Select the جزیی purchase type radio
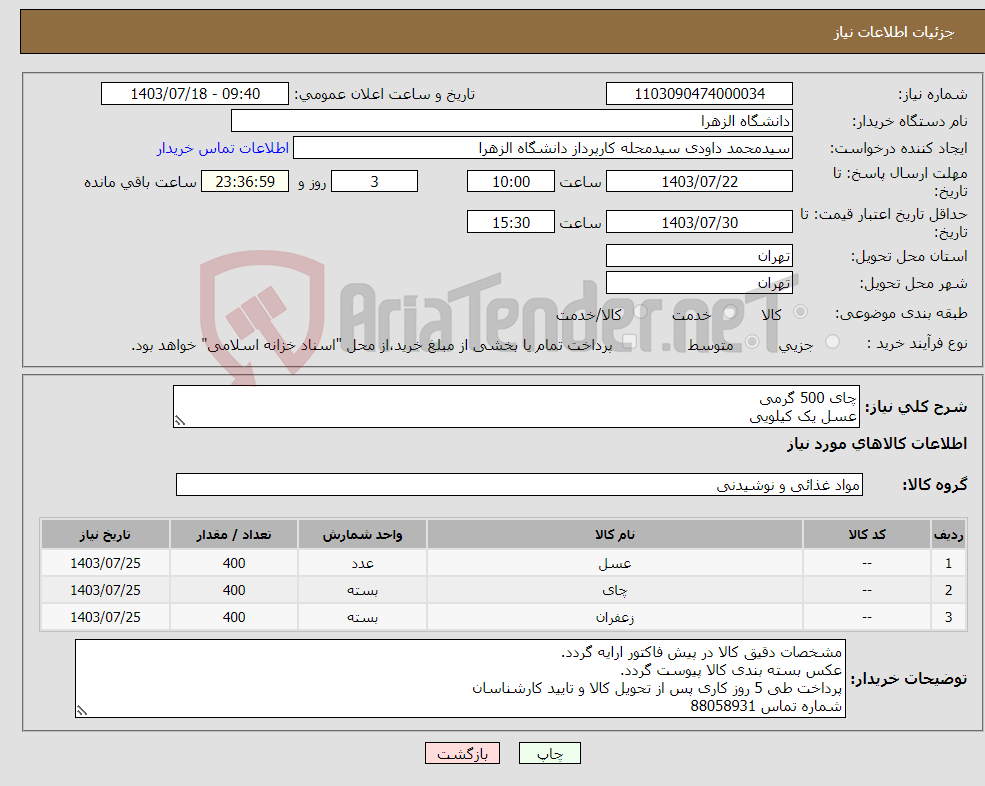 [x=832, y=342]
